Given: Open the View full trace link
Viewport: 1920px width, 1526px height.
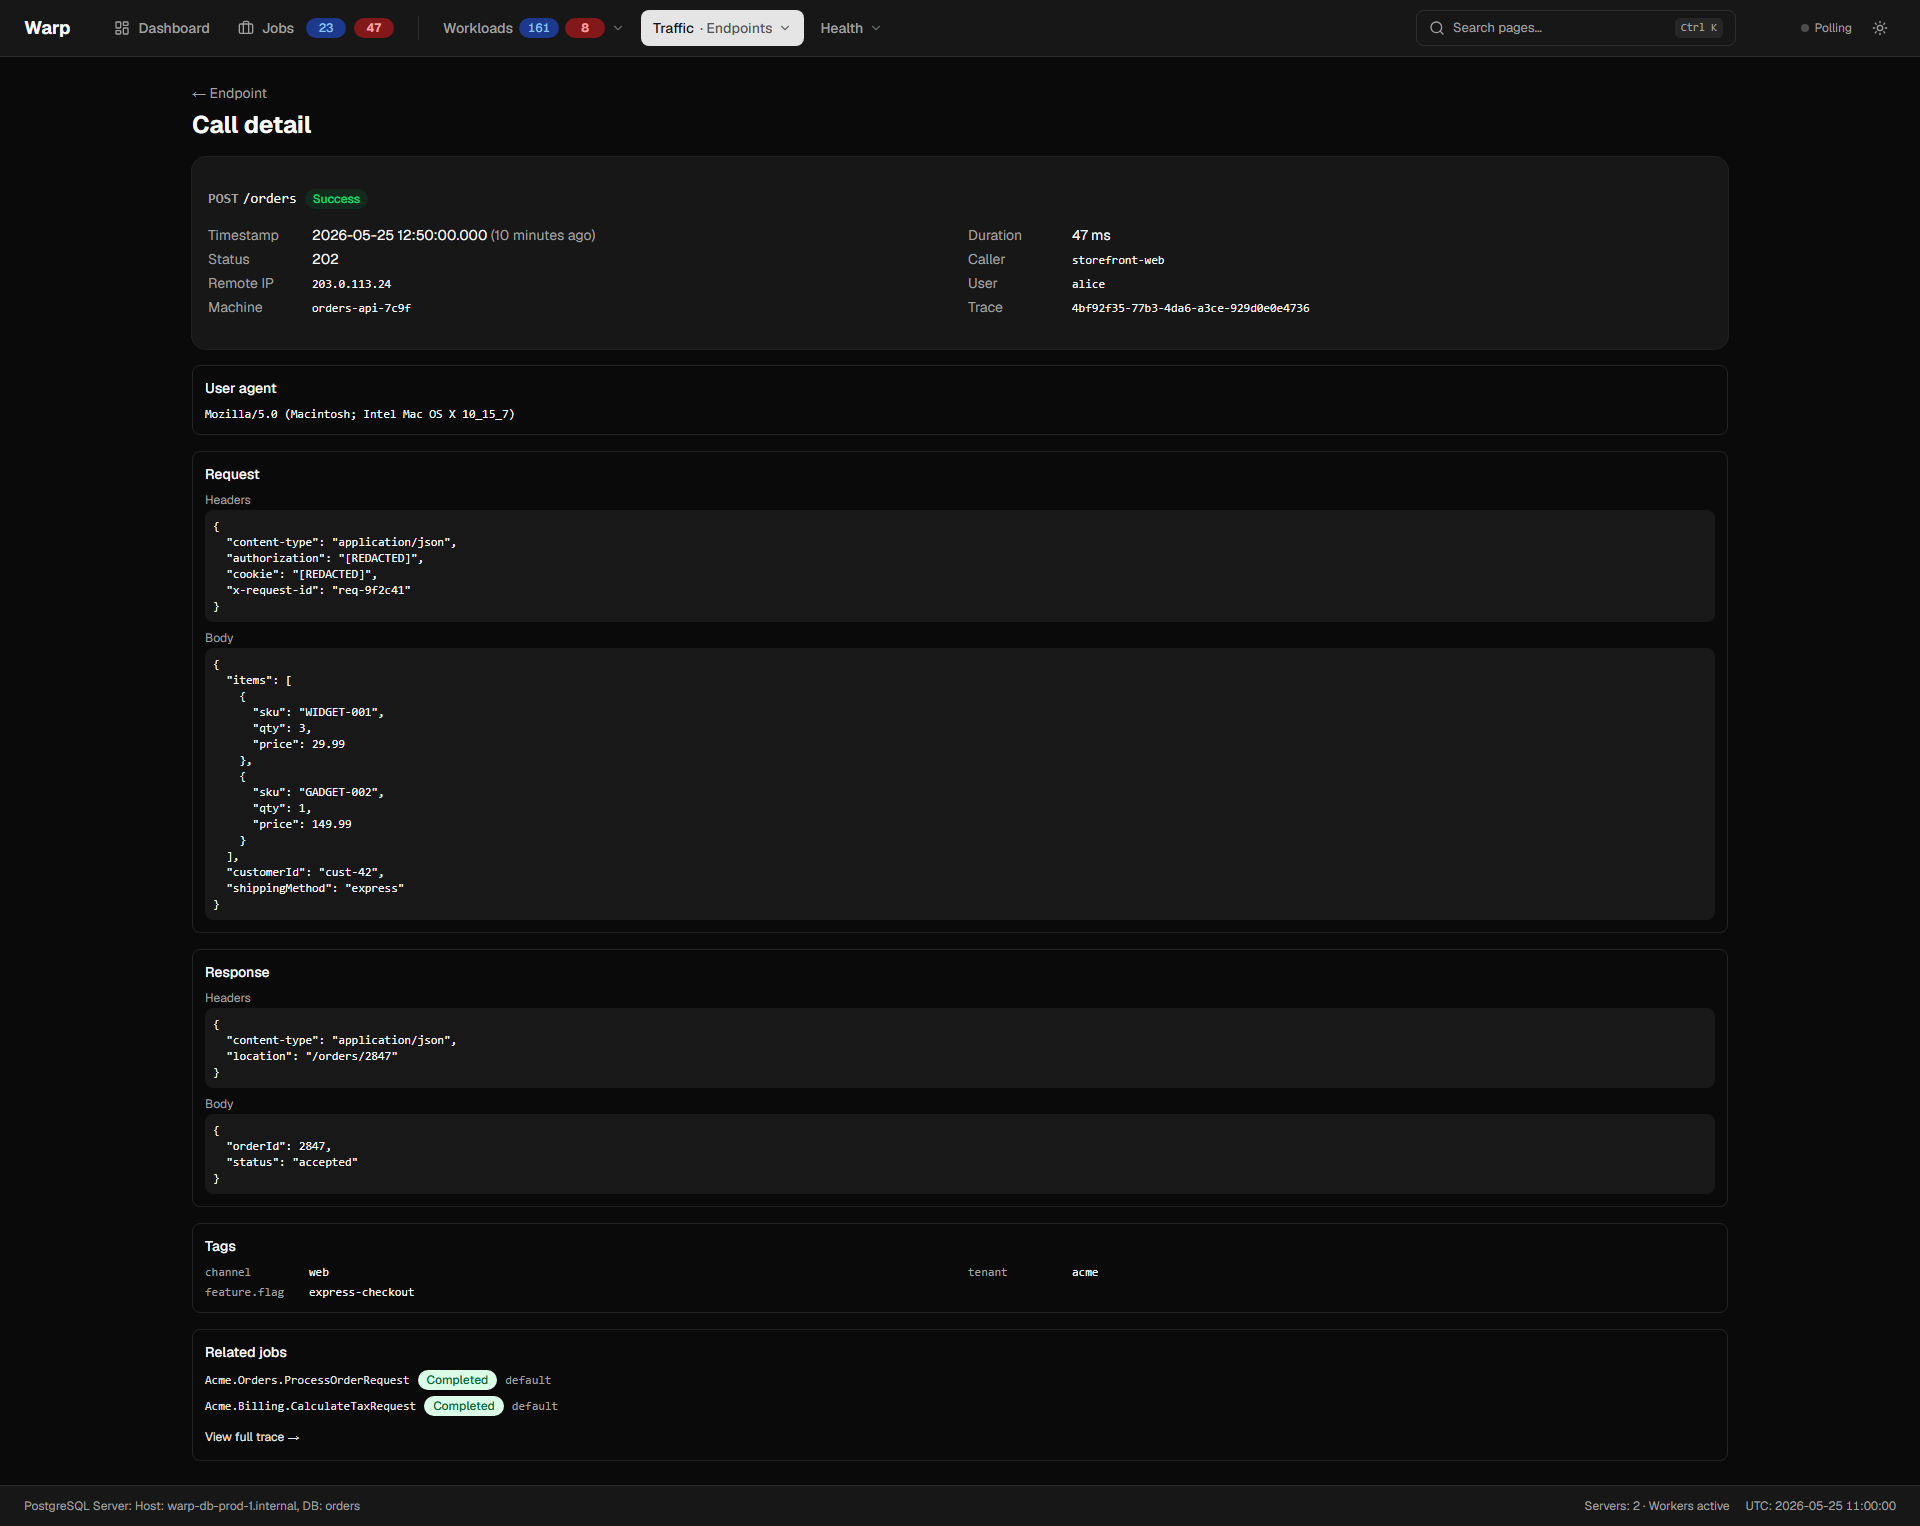Looking at the screenshot, I should (x=252, y=1437).
